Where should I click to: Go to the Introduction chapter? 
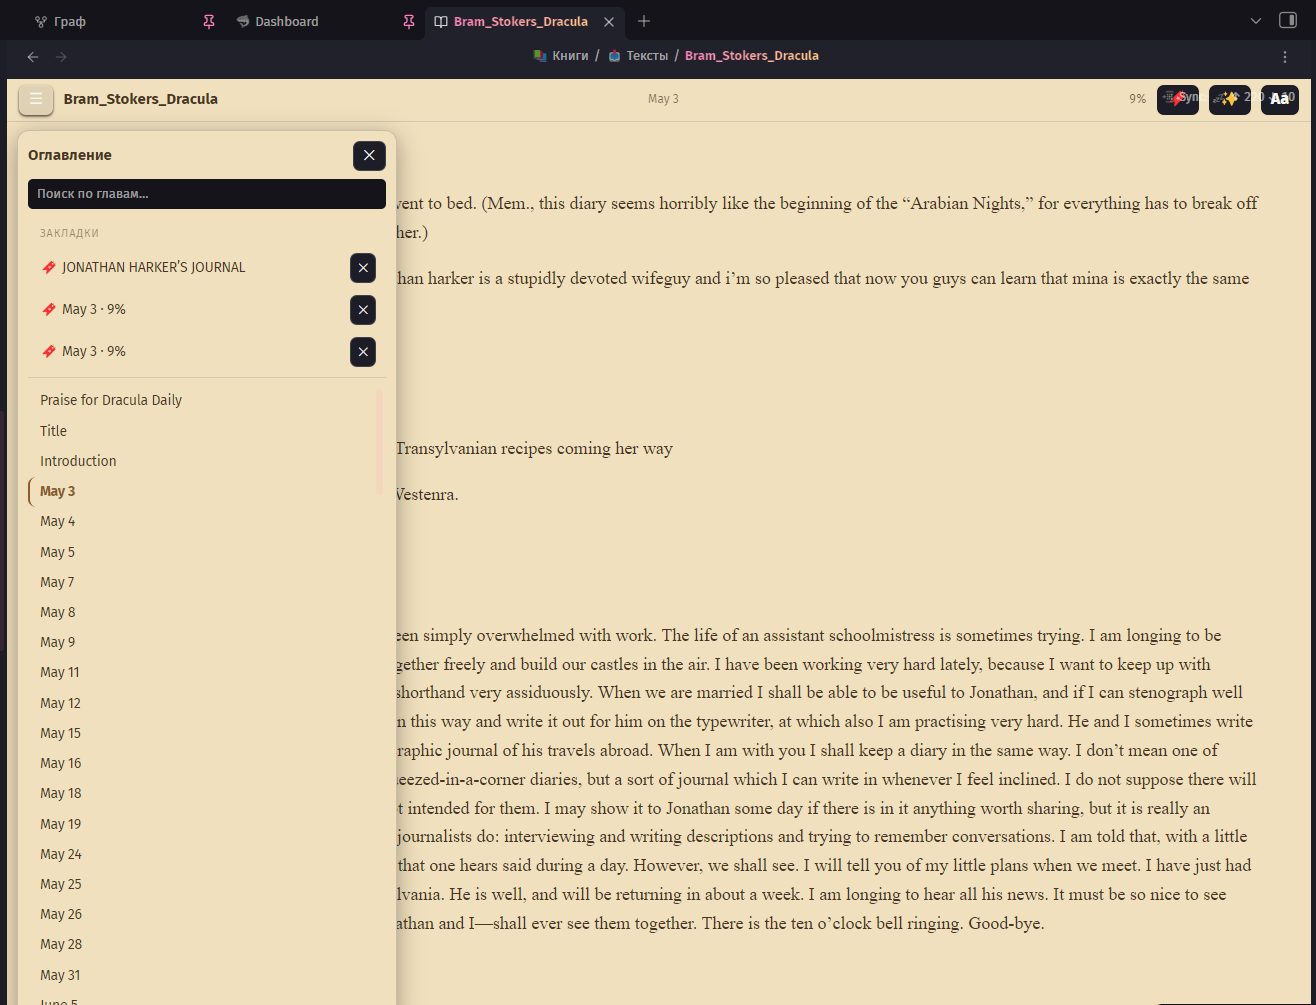(x=78, y=461)
